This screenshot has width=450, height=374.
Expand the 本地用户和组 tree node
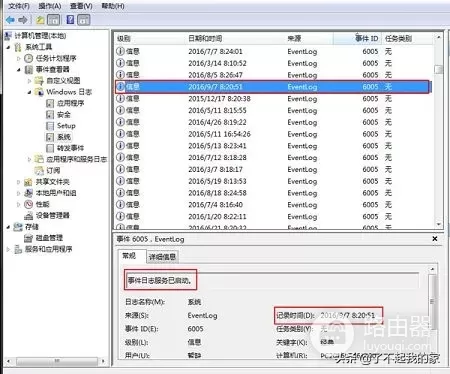(19, 193)
